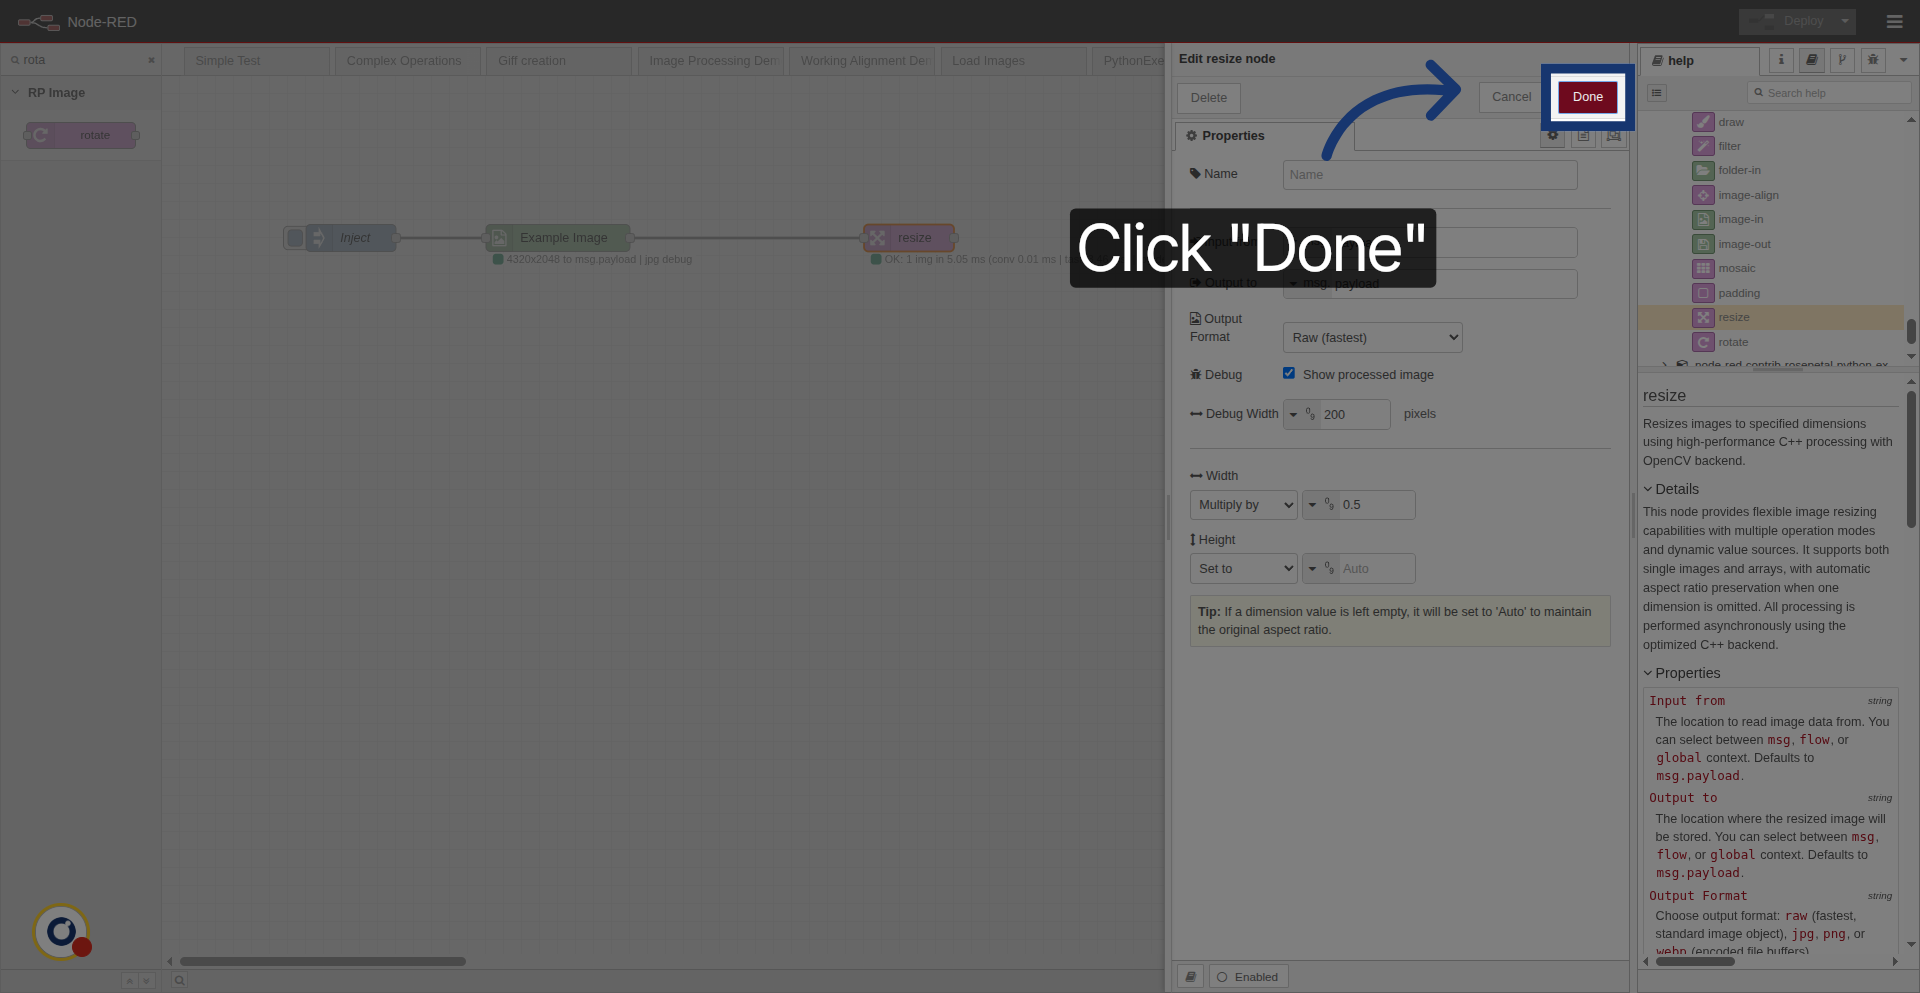Click the help topic list icon
Screen dimensions: 1920x993
[x=1655, y=93]
